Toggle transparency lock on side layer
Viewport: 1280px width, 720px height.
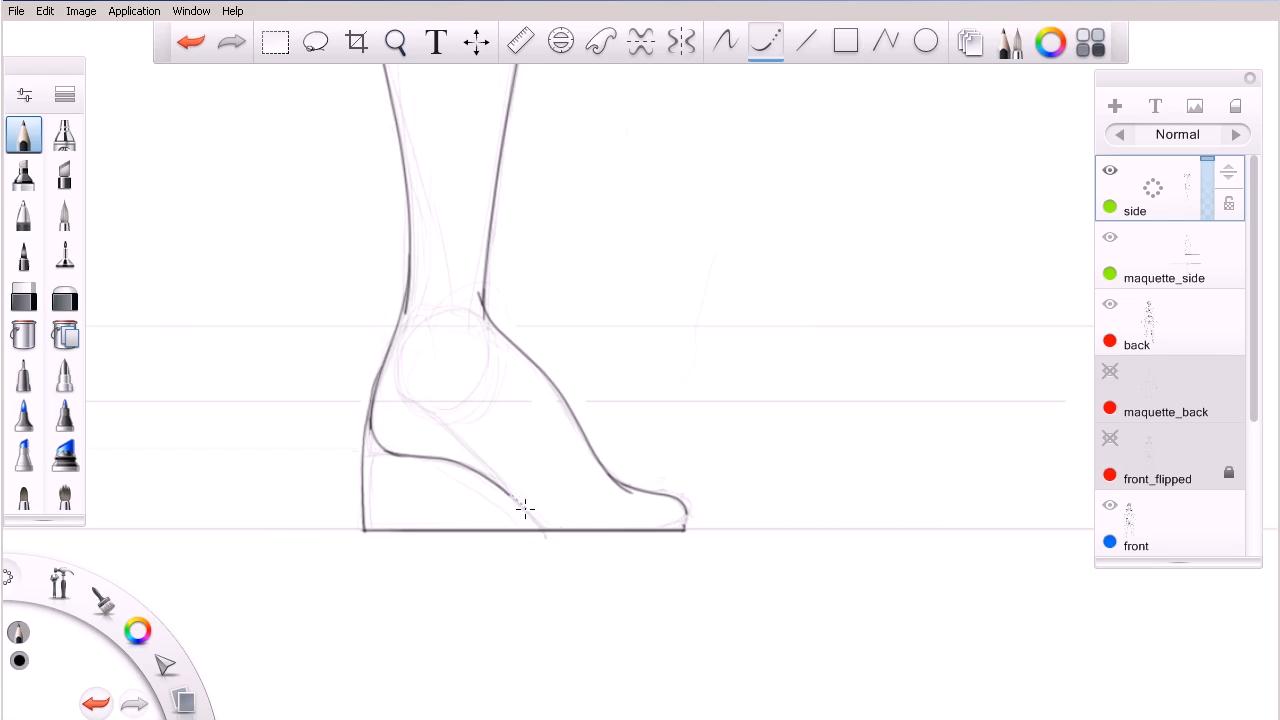[x=1229, y=204]
